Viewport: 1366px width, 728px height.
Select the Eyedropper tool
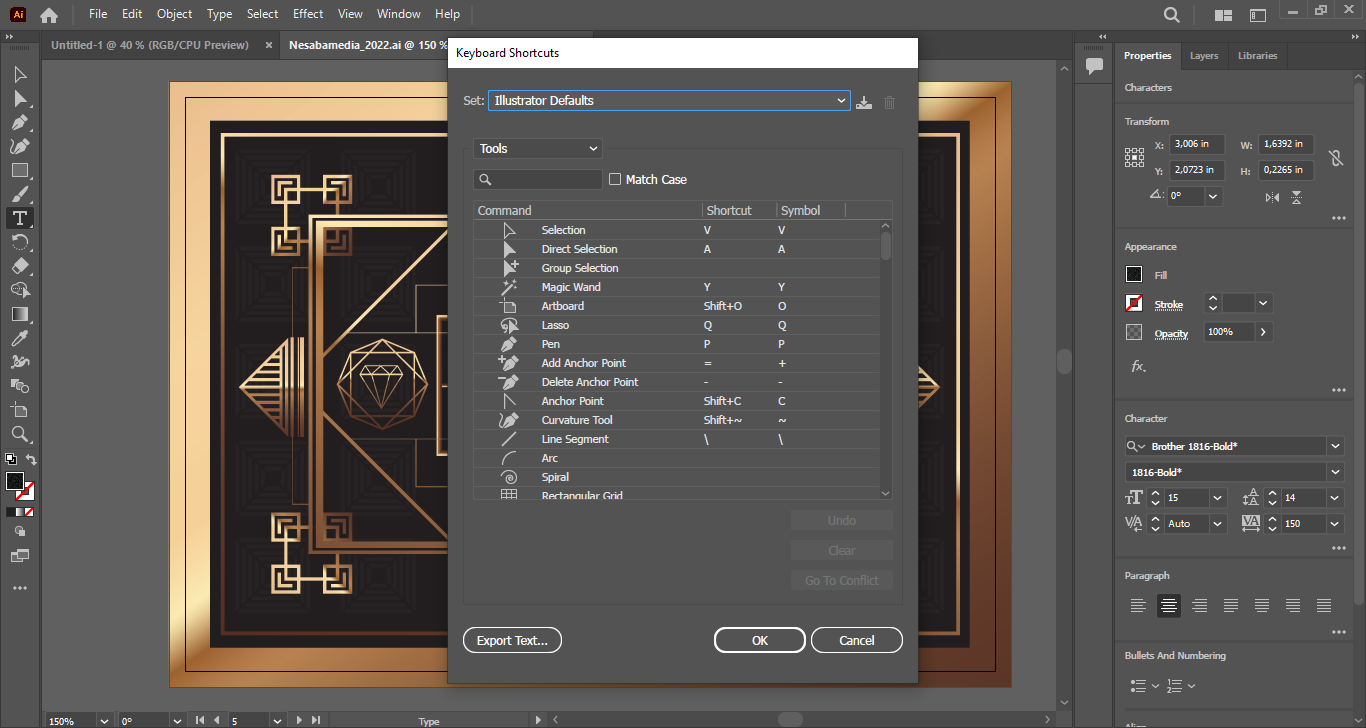[20, 338]
